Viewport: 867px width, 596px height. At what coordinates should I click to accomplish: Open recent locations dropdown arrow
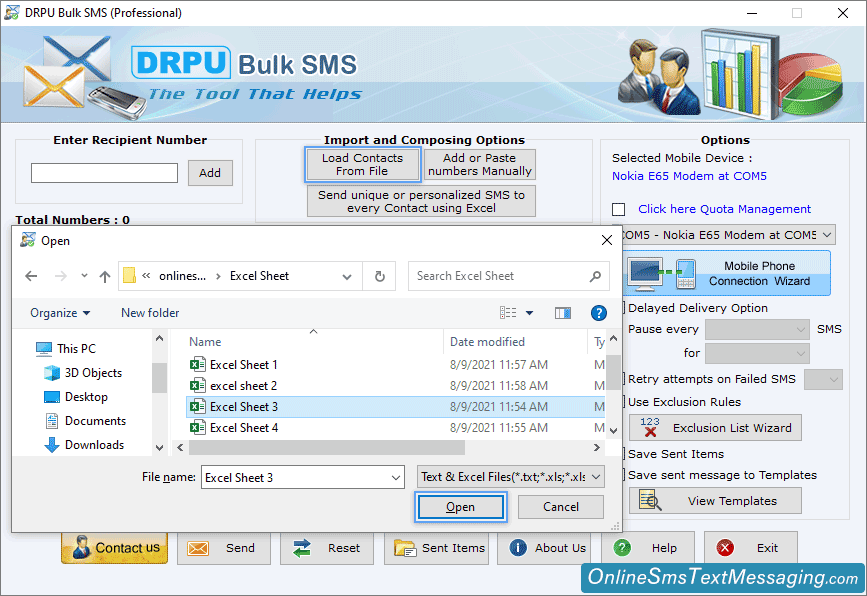(x=84, y=275)
